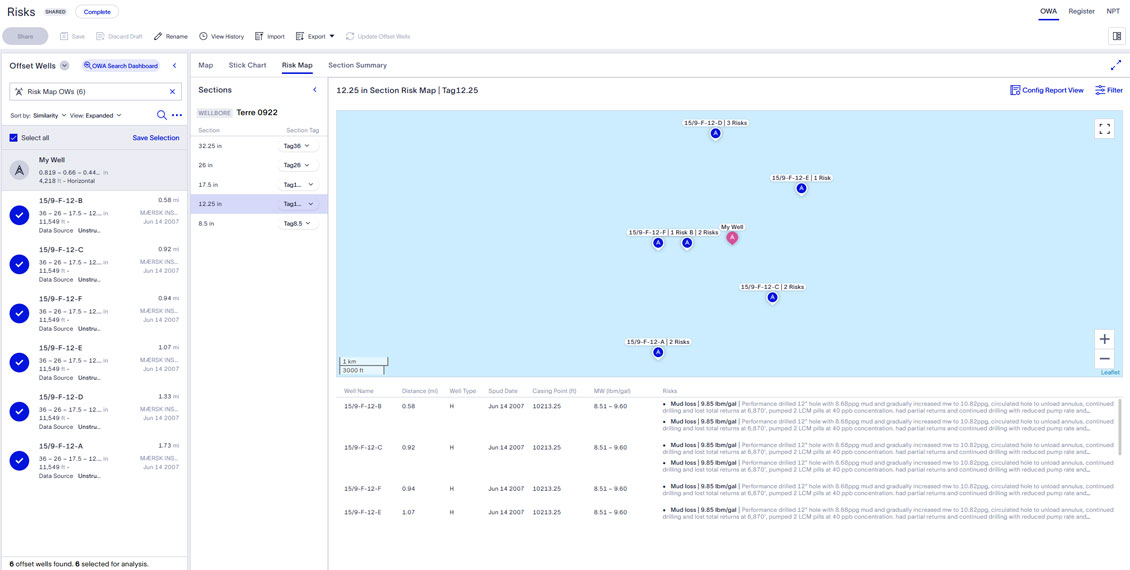
Task: Select the Risk Map tab
Action: coord(297,65)
